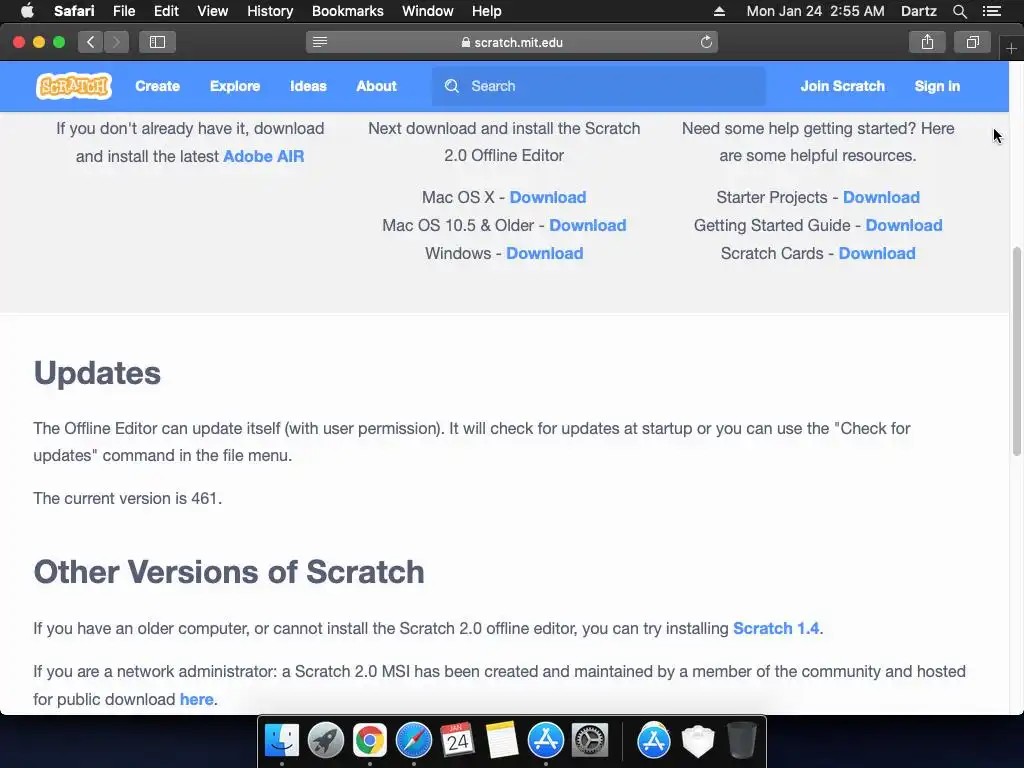Viewport: 1024px width, 768px height.
Task: Reload the page with the refresh icon
Action: coord(706,42)
